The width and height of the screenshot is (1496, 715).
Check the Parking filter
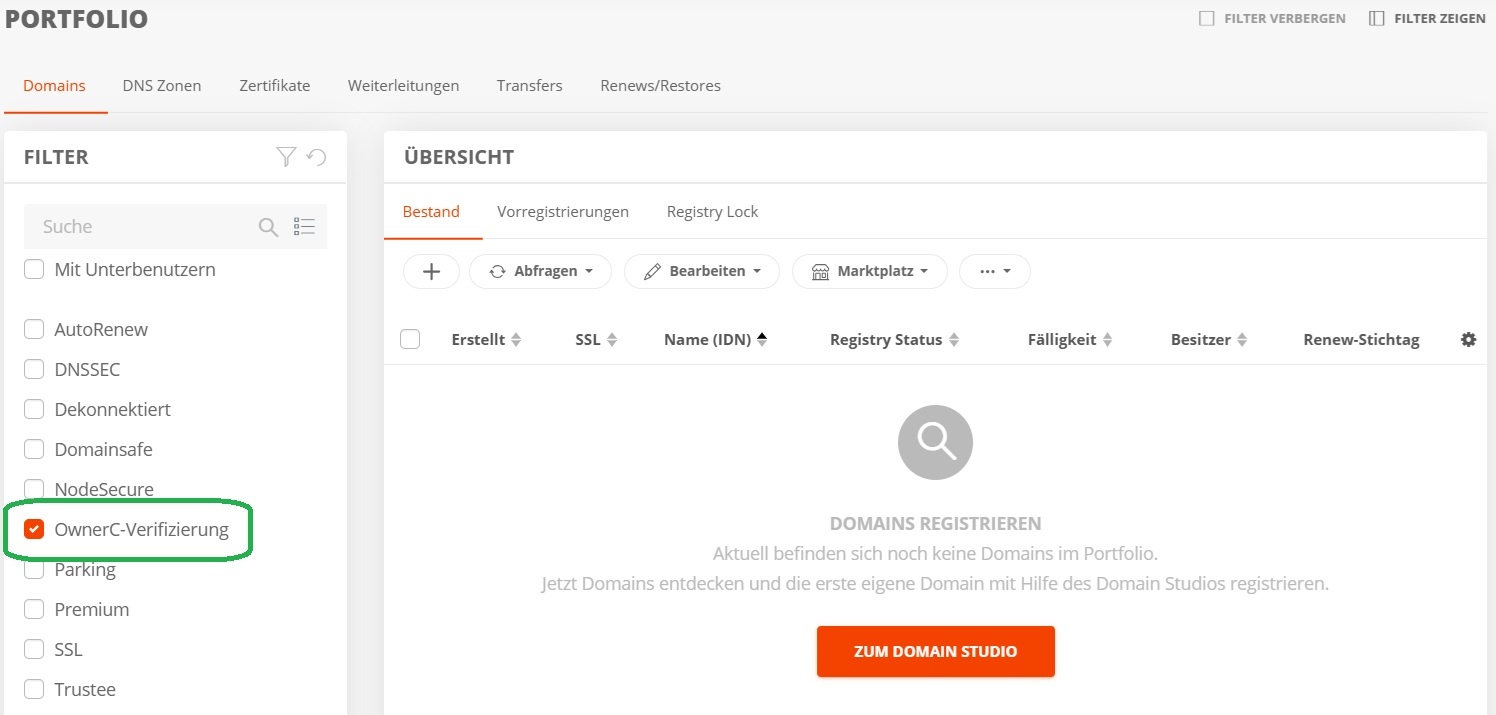click(34, 569)
